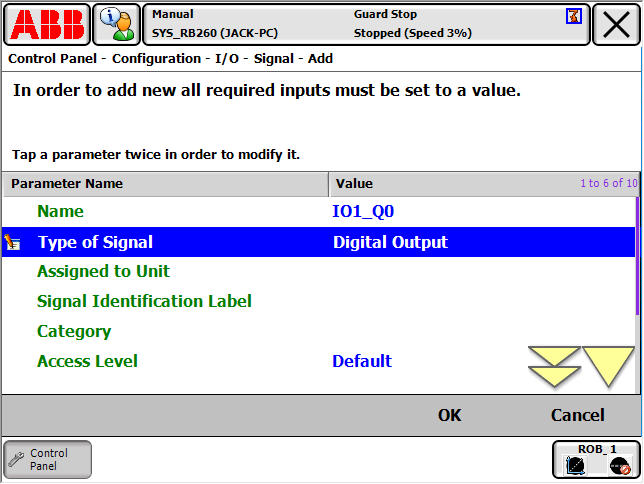Move down one row with arrow

click(608, 367)
